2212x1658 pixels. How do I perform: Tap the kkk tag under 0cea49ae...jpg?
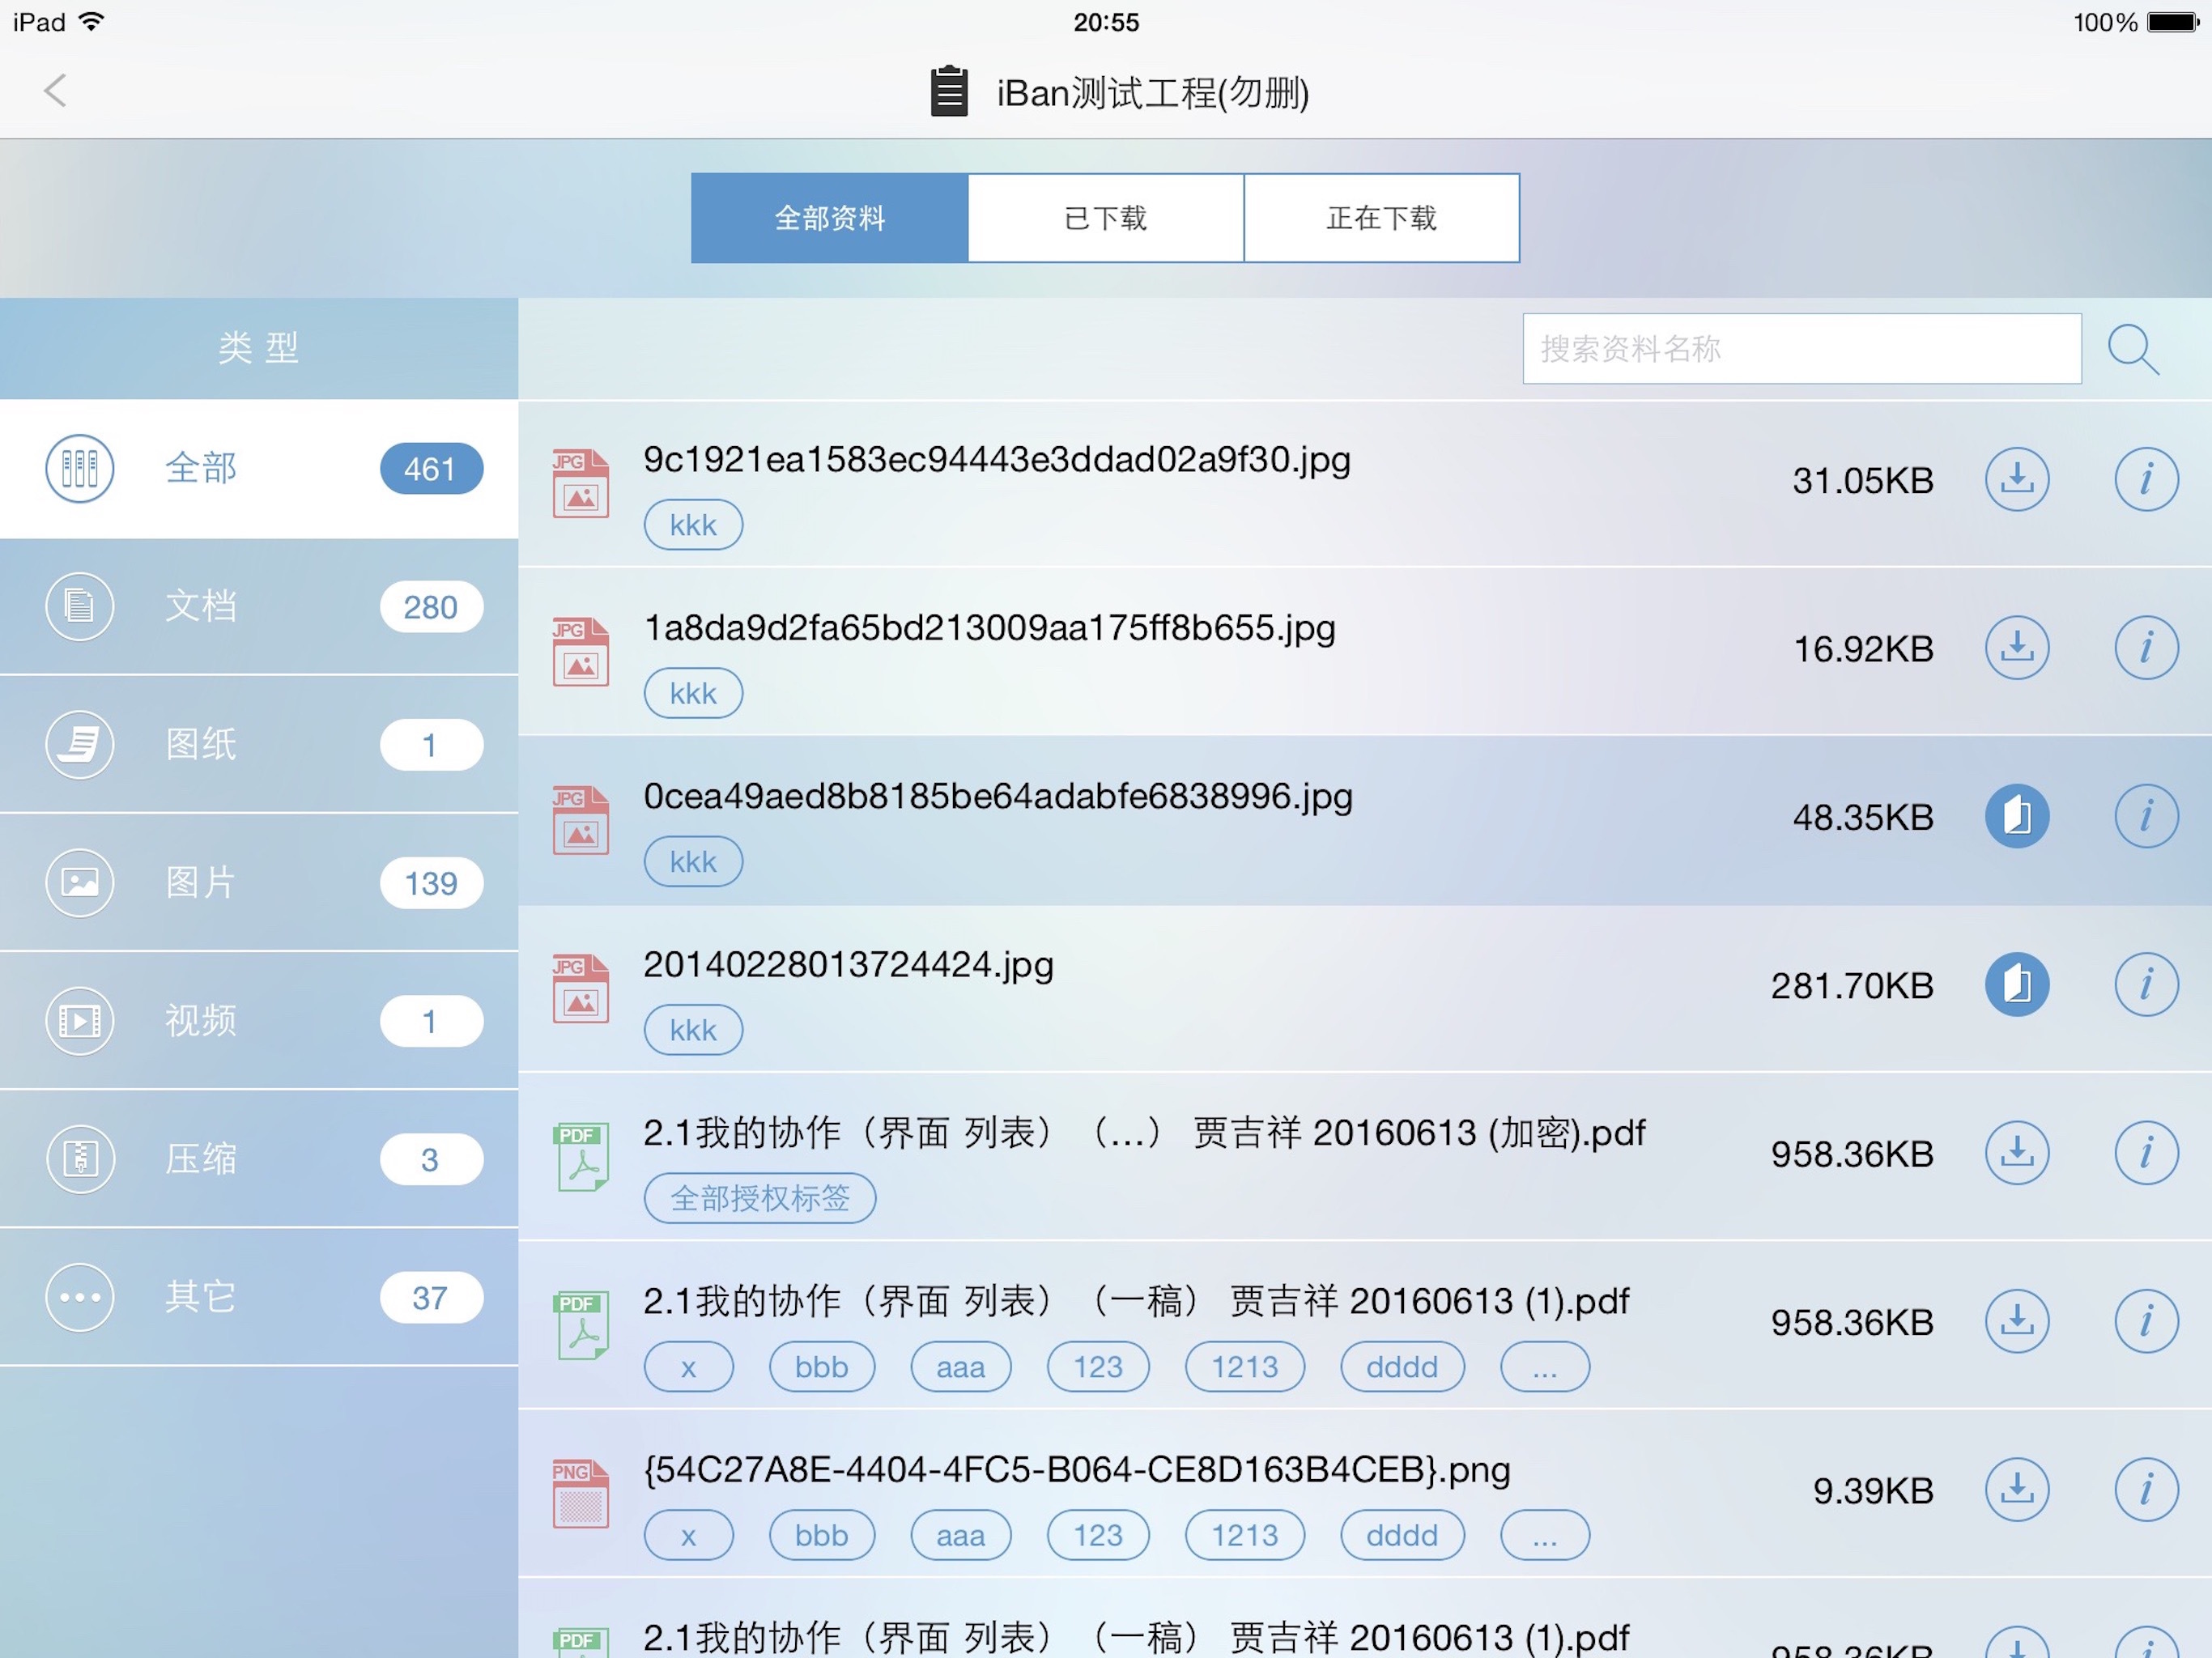693,862
